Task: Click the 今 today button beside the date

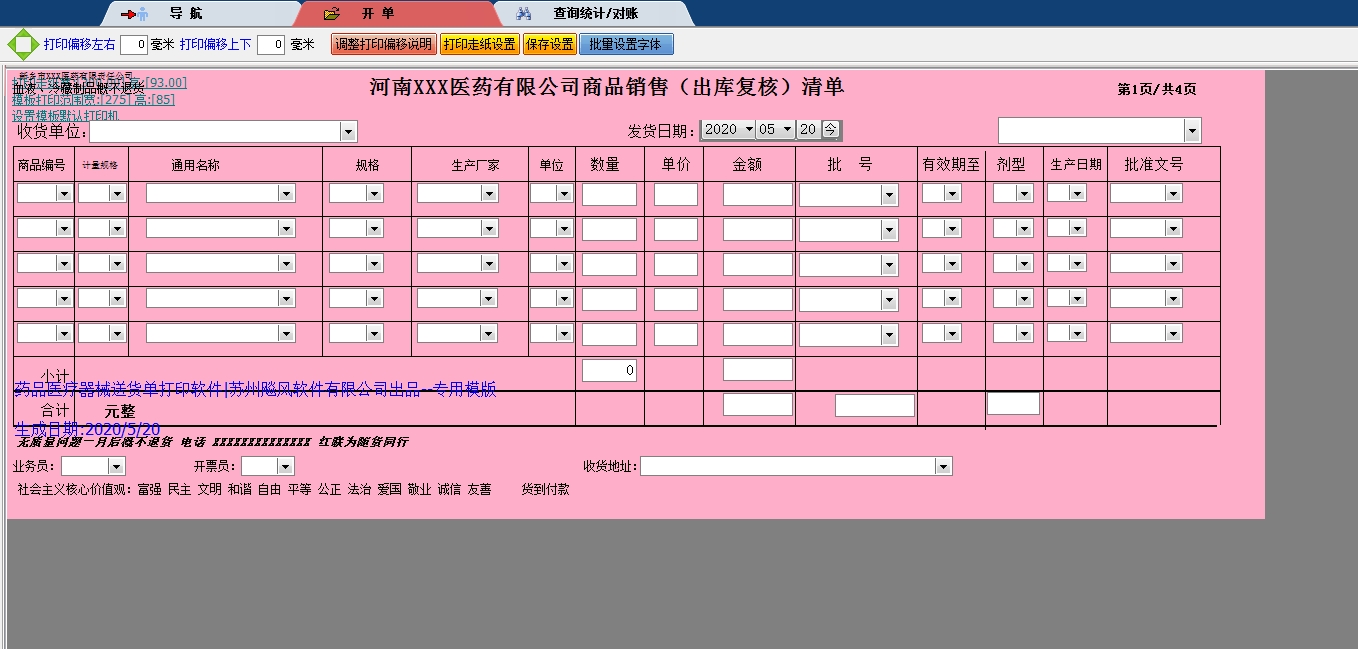Action: point(831,129)
